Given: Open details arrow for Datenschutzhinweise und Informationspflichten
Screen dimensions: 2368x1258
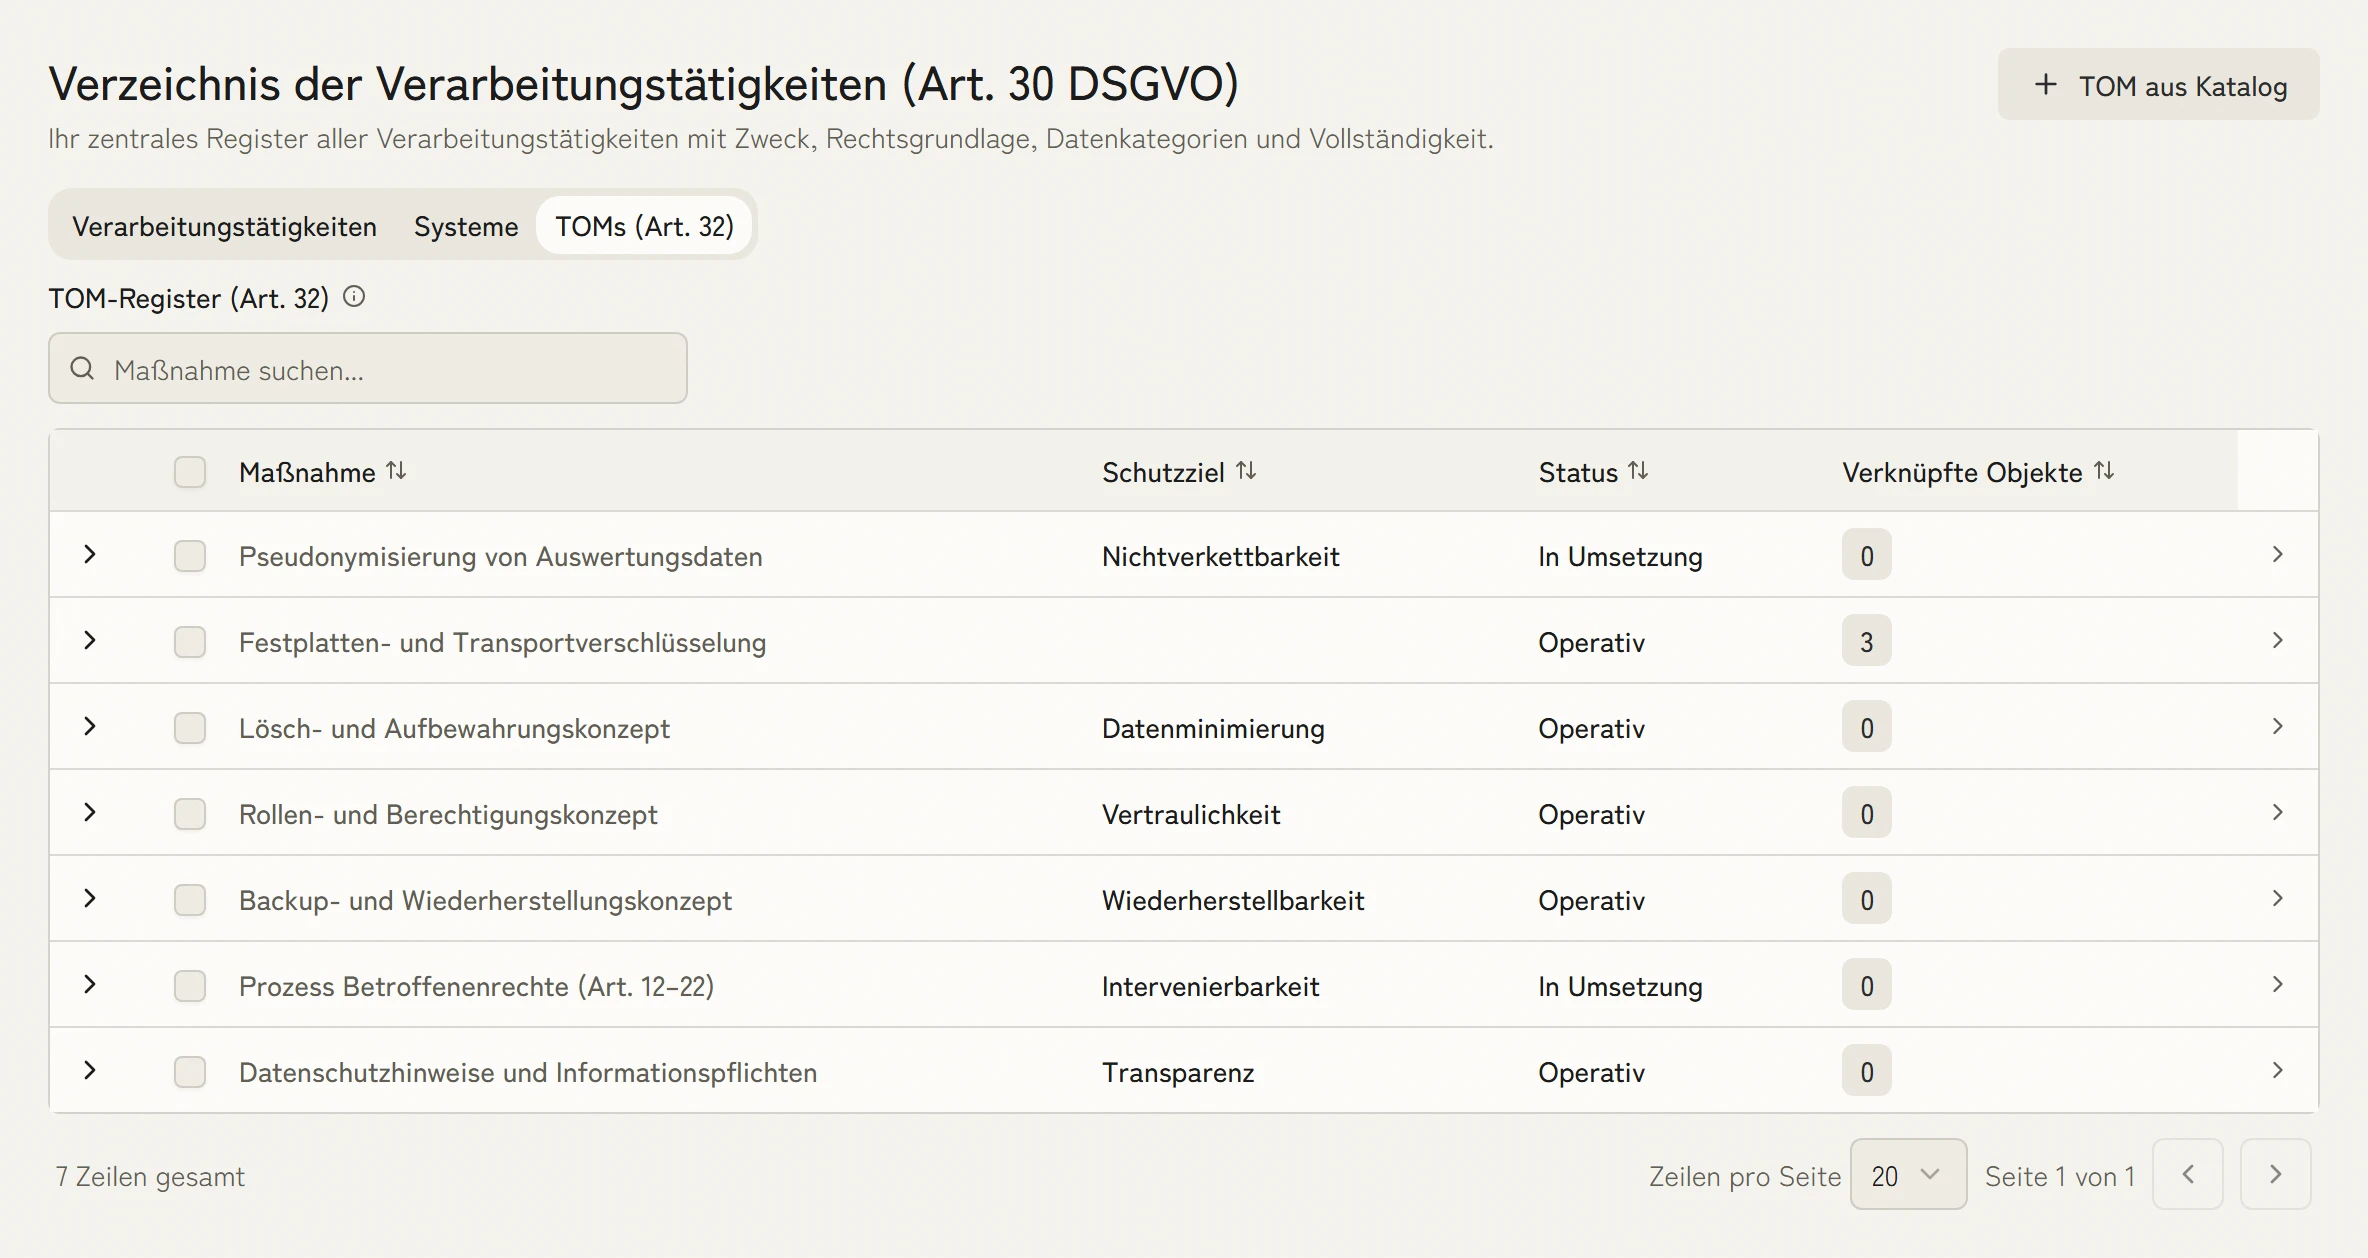Looking at the screenshot, I should pyautogui.click(x=2278, y=1071).
